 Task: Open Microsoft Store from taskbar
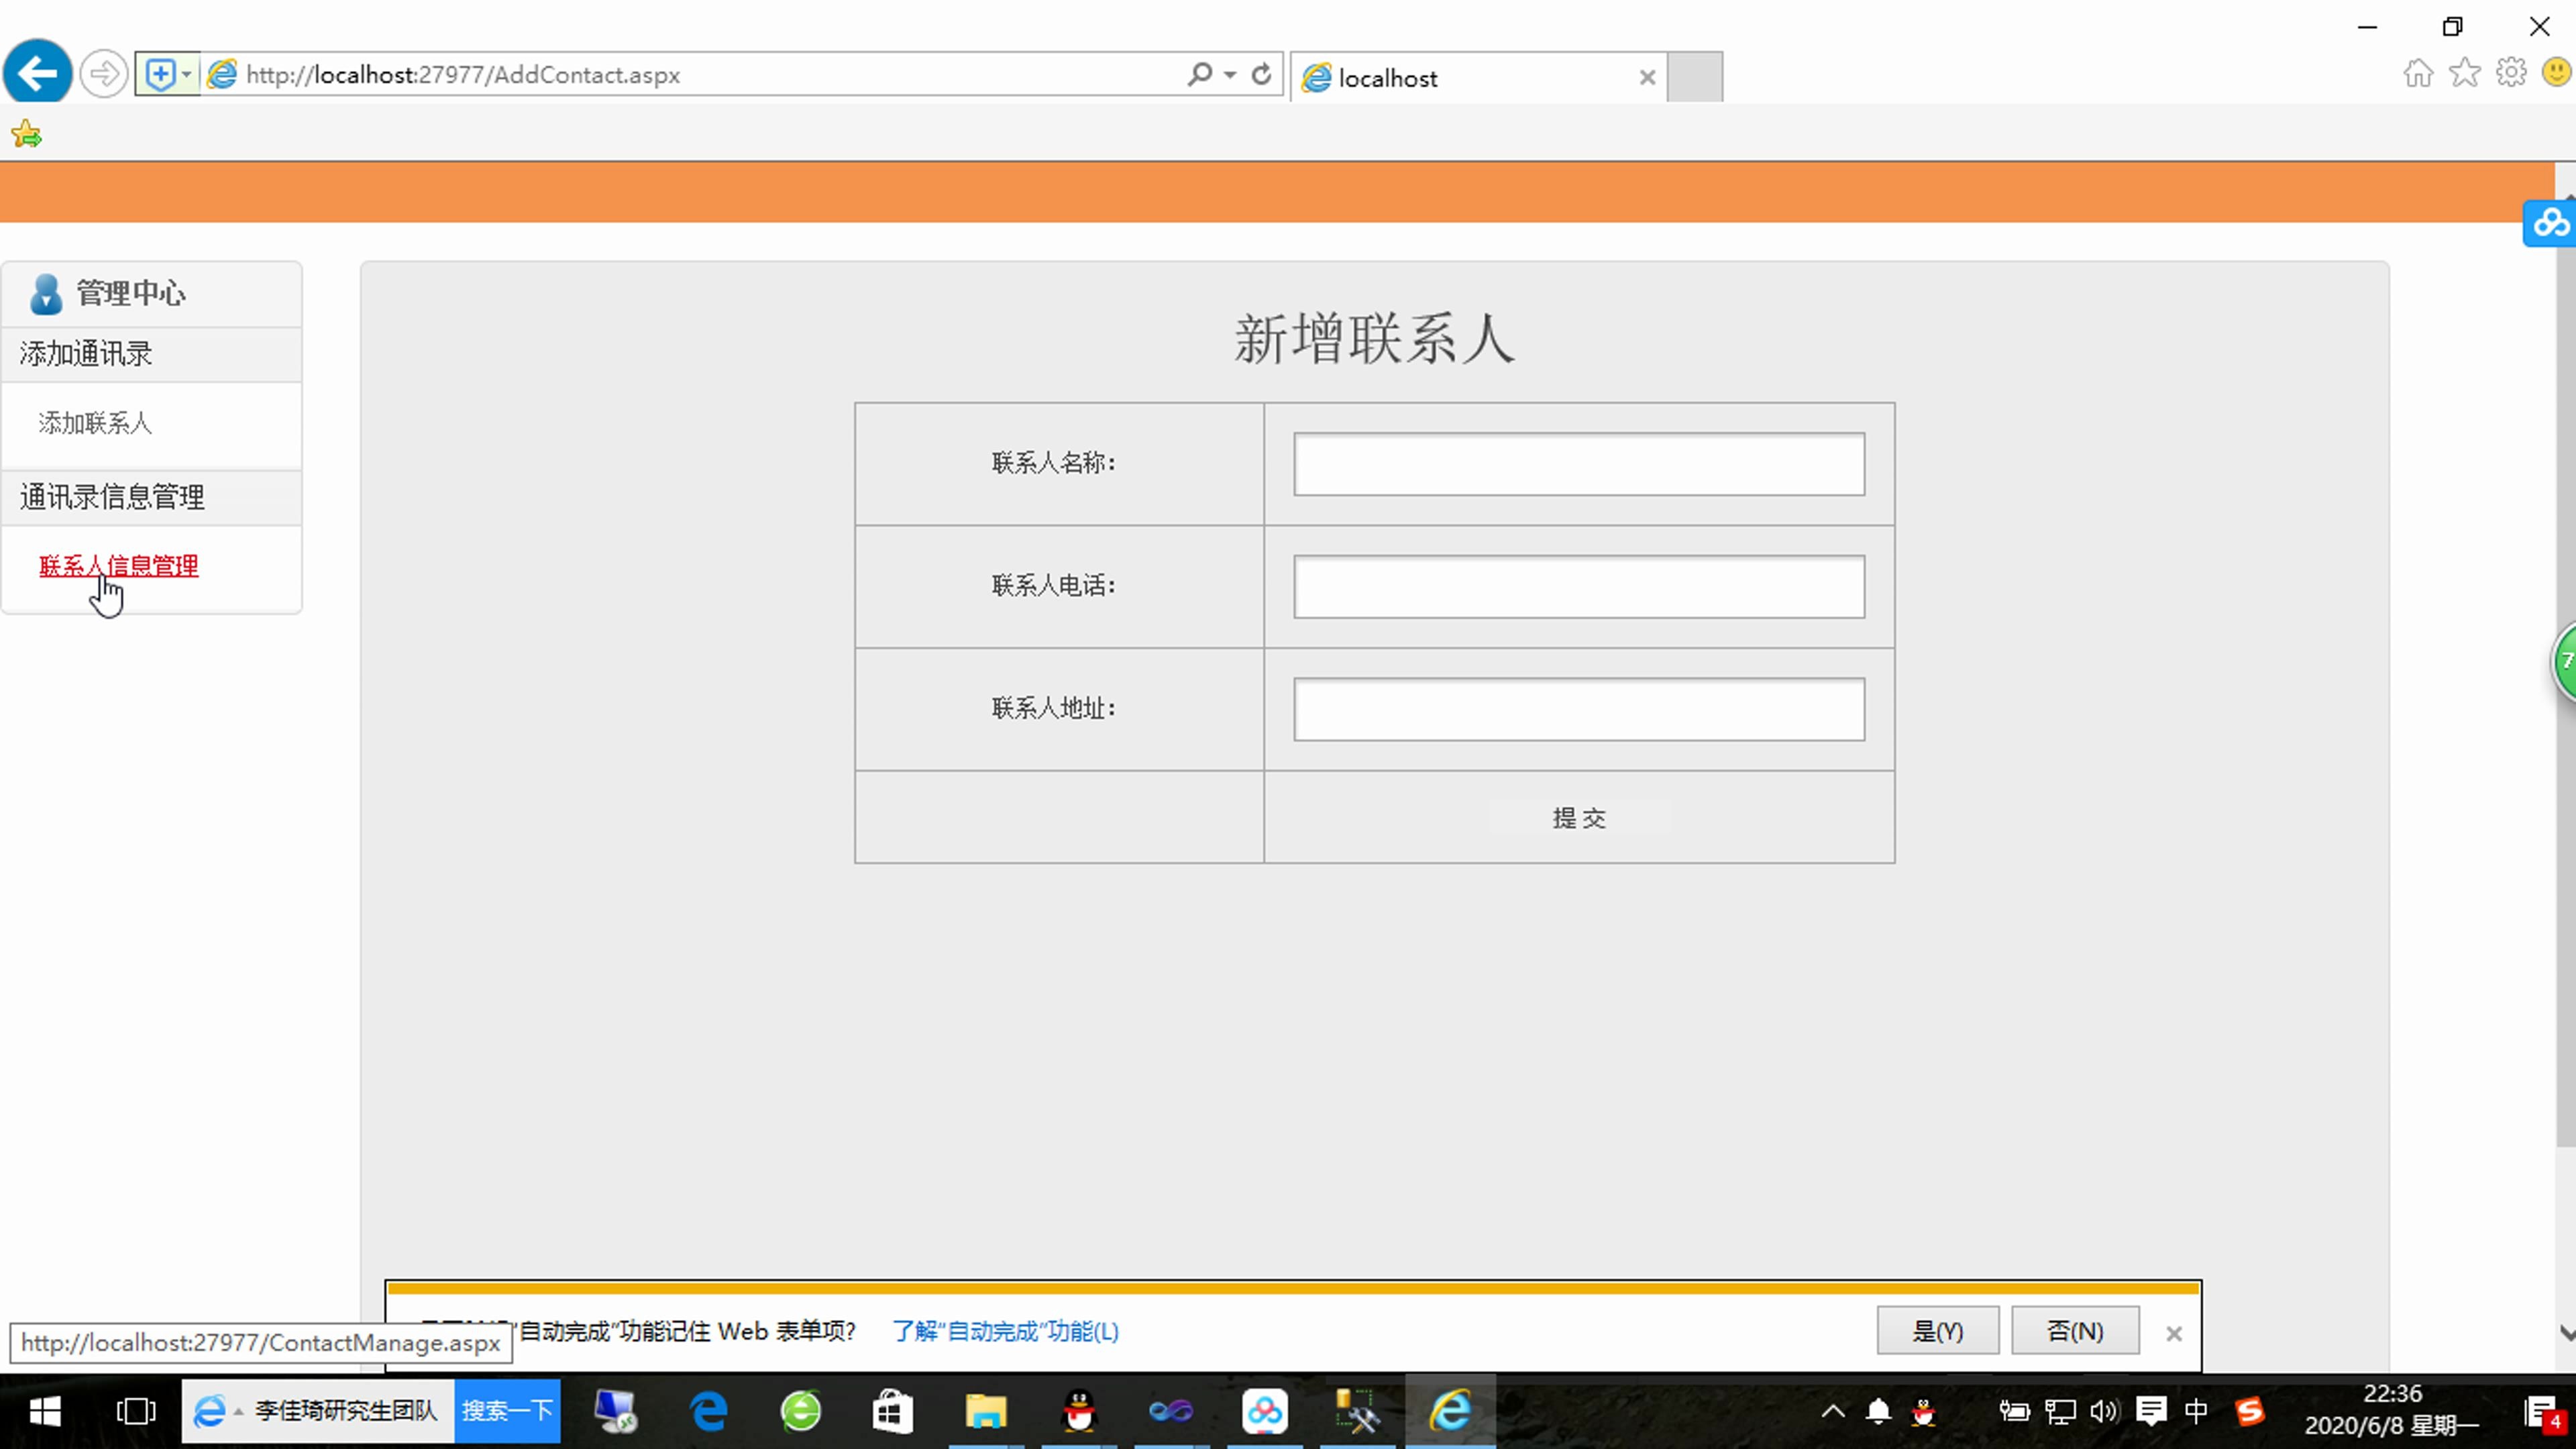(x=893, y=1411)
